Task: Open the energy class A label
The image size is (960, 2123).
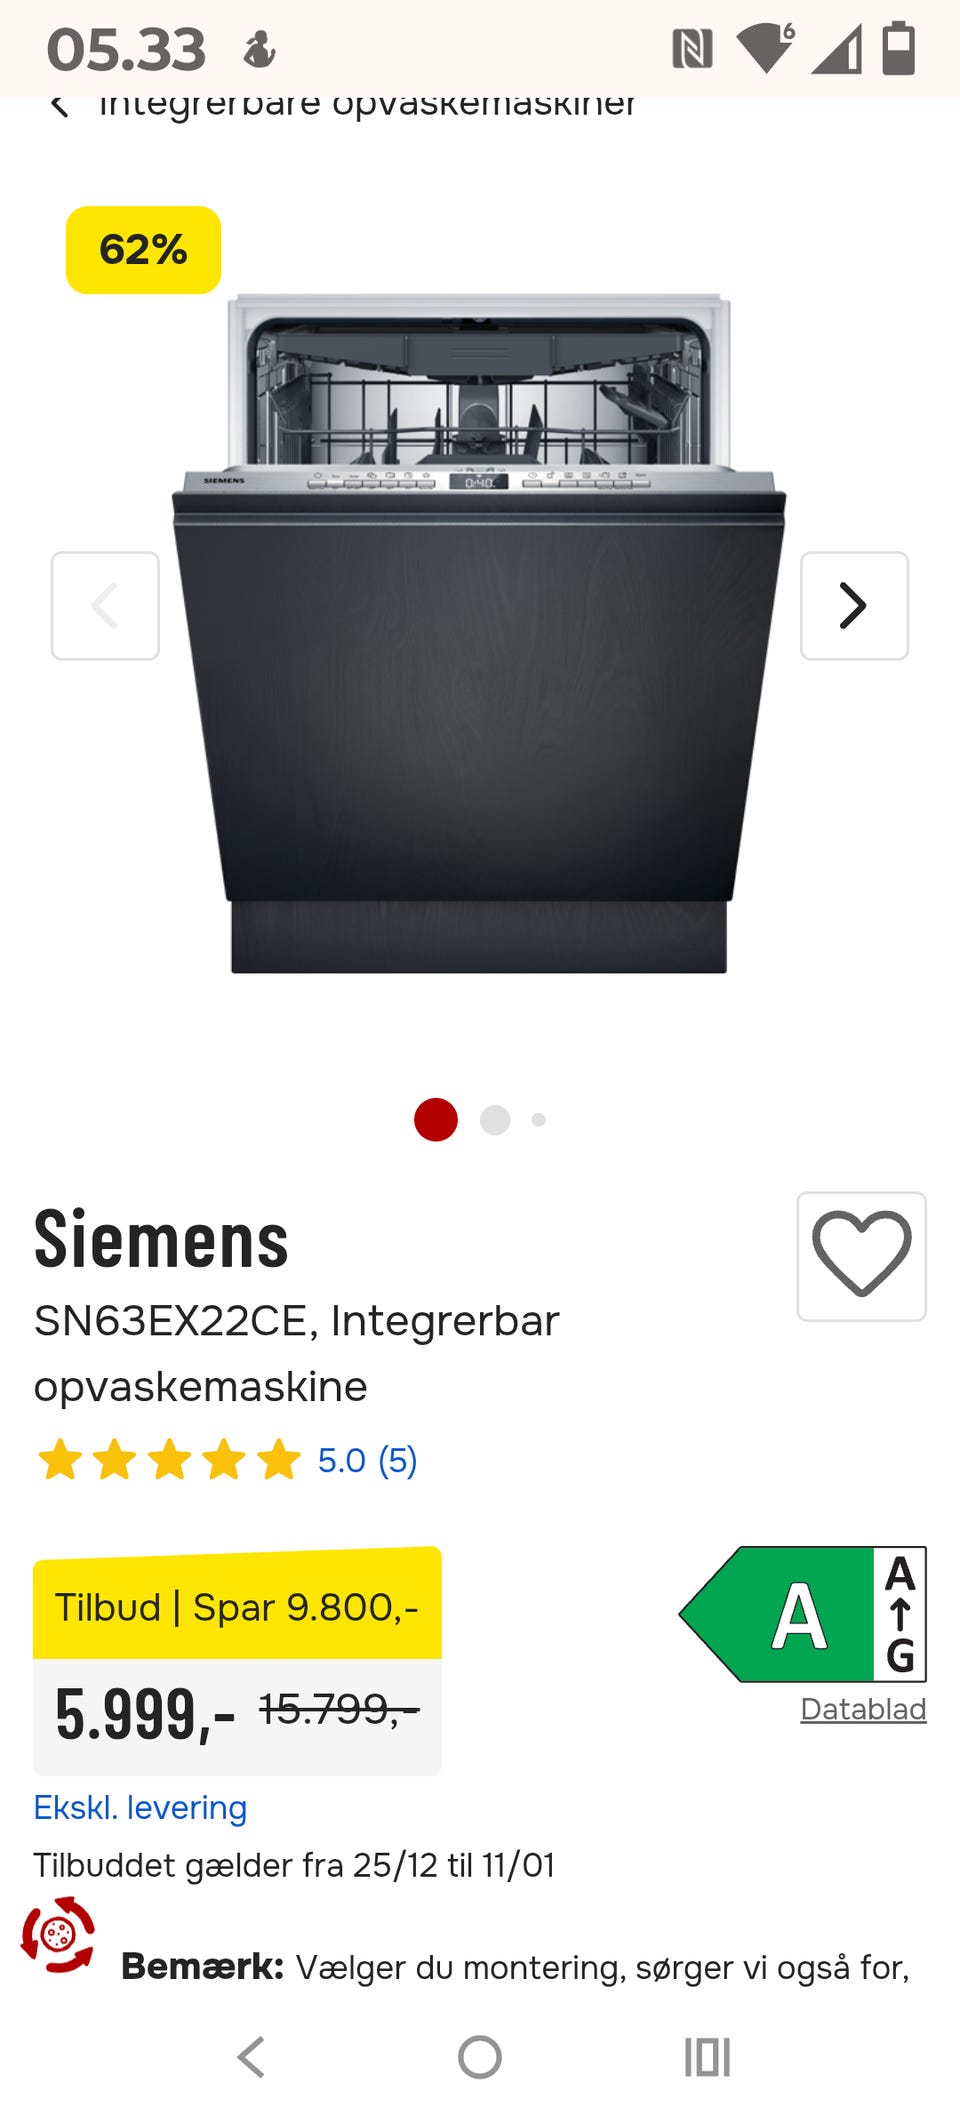Action: point(803,1614)
